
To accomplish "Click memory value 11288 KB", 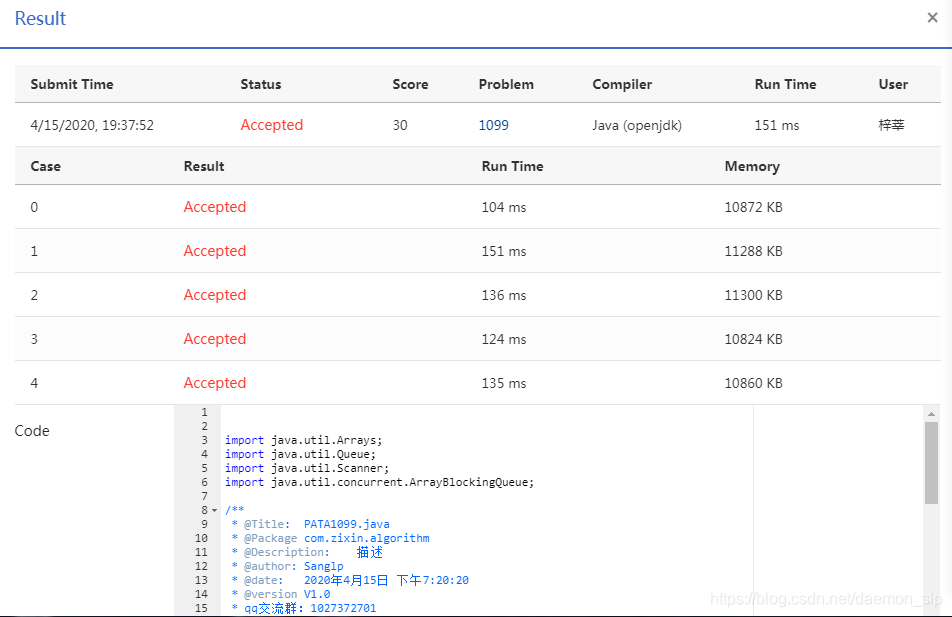I will [x=753, y=251].
